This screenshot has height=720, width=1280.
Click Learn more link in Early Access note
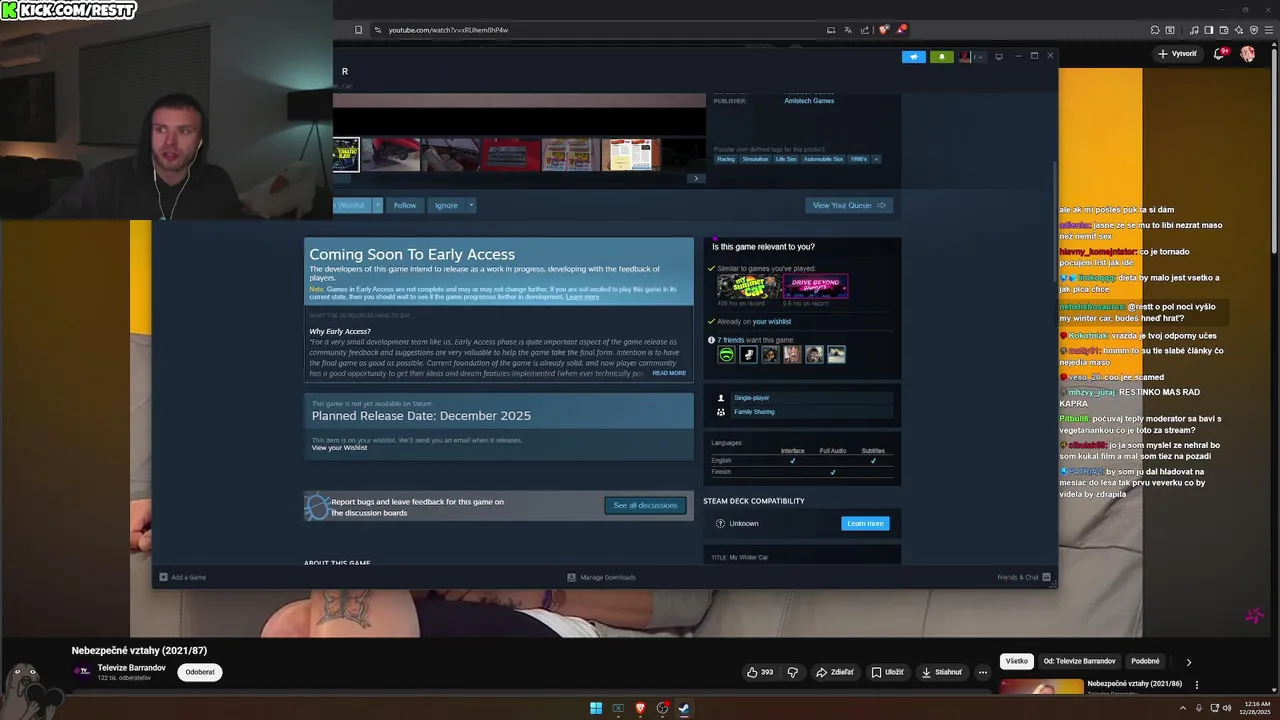coord(582,297)
